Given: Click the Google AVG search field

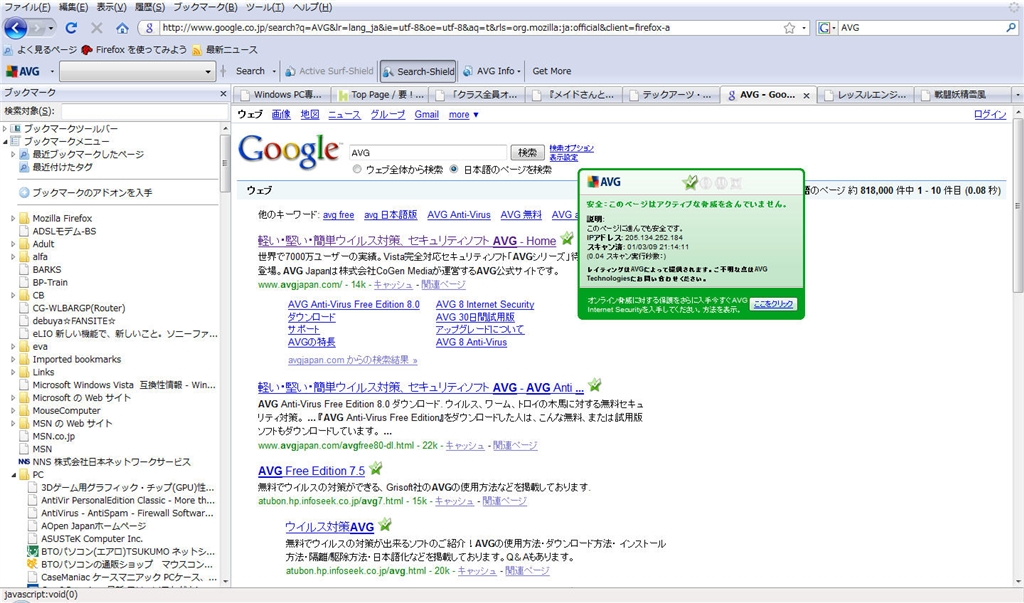Looking at the screenshot, I should [428, 153].
